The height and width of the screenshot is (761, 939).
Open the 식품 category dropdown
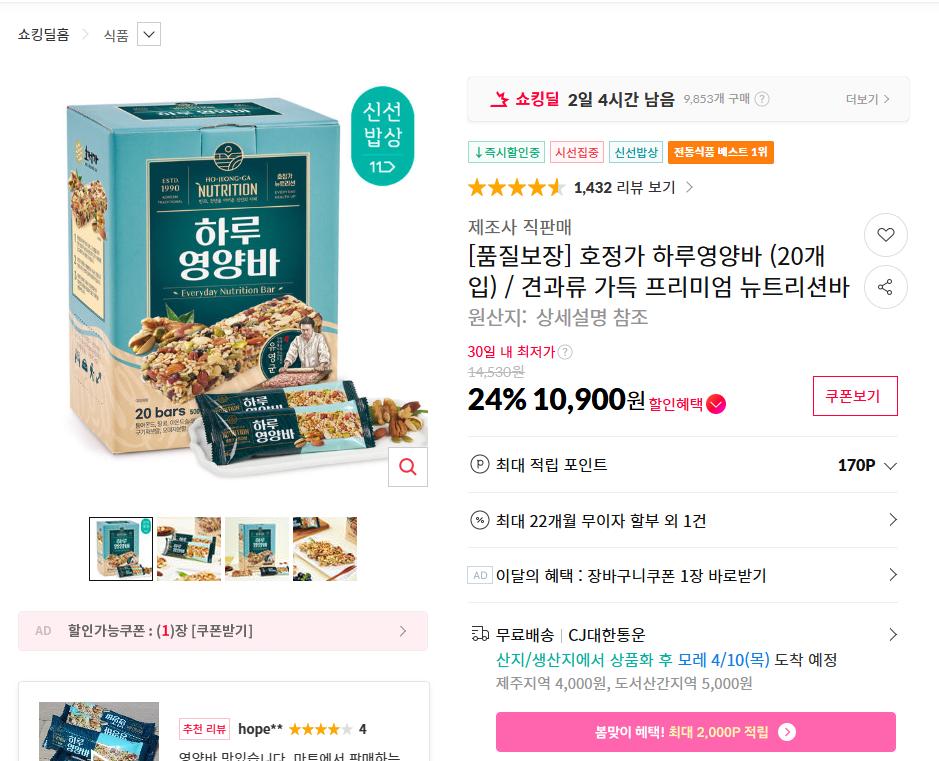pos(149,34)
